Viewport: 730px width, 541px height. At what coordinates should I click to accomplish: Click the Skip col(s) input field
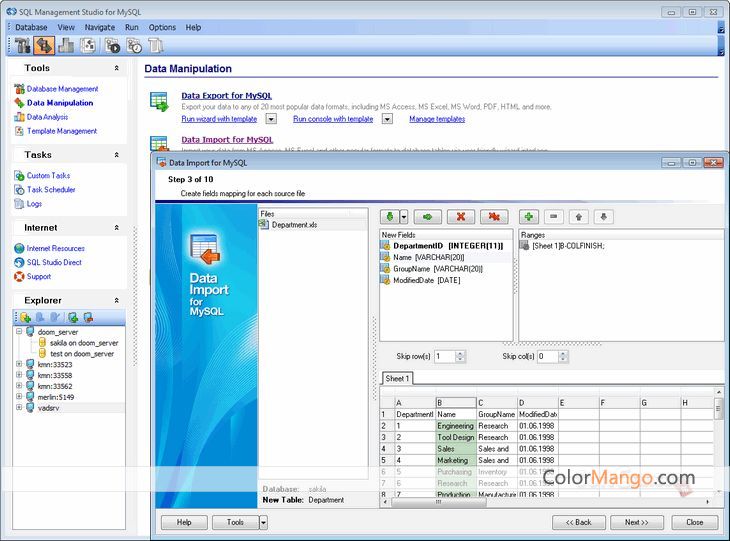click(548, 357)
